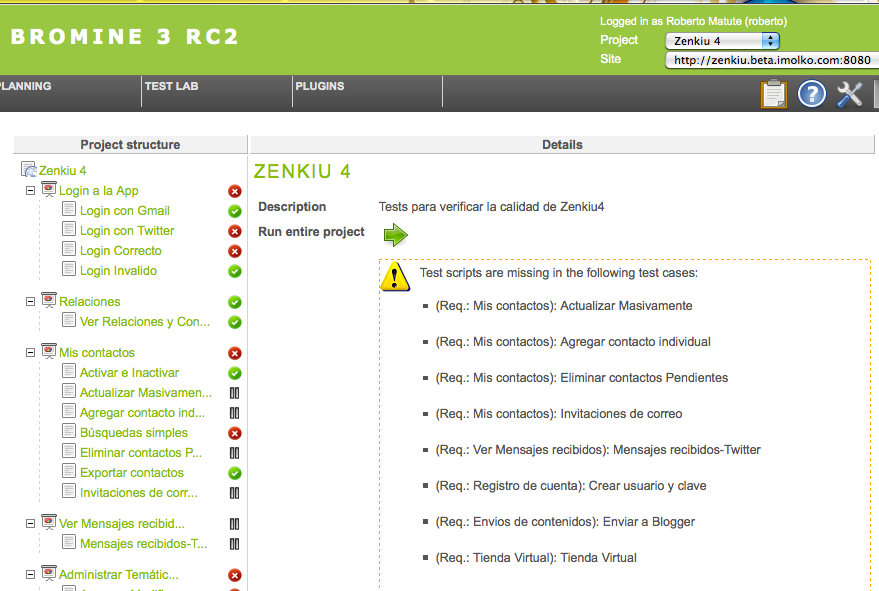The image size is (879, 591).
Task: Open the Zenkiu 4 root project link
Action: (62, 170)
